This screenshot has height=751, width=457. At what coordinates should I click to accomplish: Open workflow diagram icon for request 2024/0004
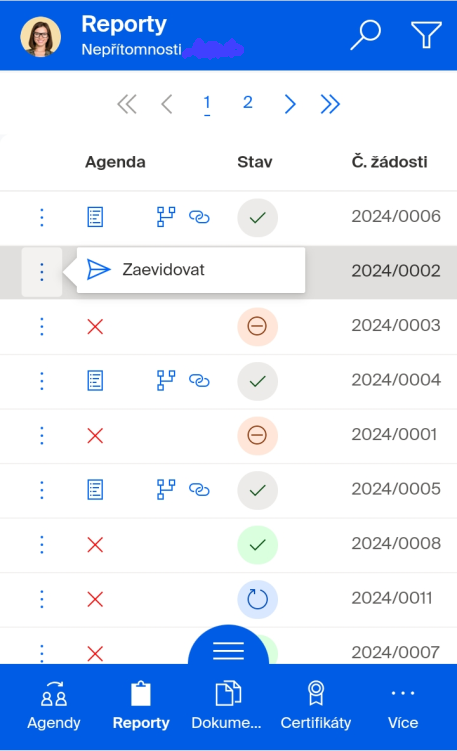coord(166,381)
